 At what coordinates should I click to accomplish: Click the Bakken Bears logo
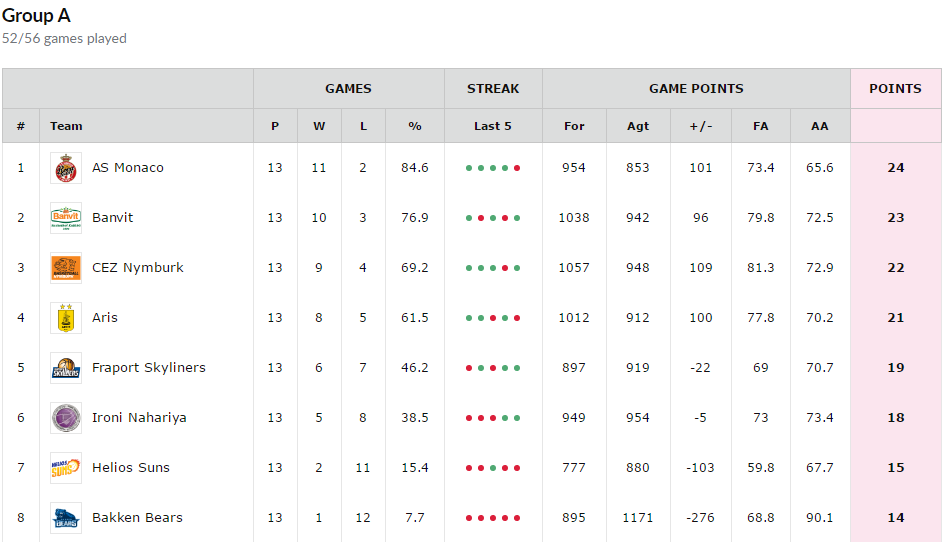point(66,517)
